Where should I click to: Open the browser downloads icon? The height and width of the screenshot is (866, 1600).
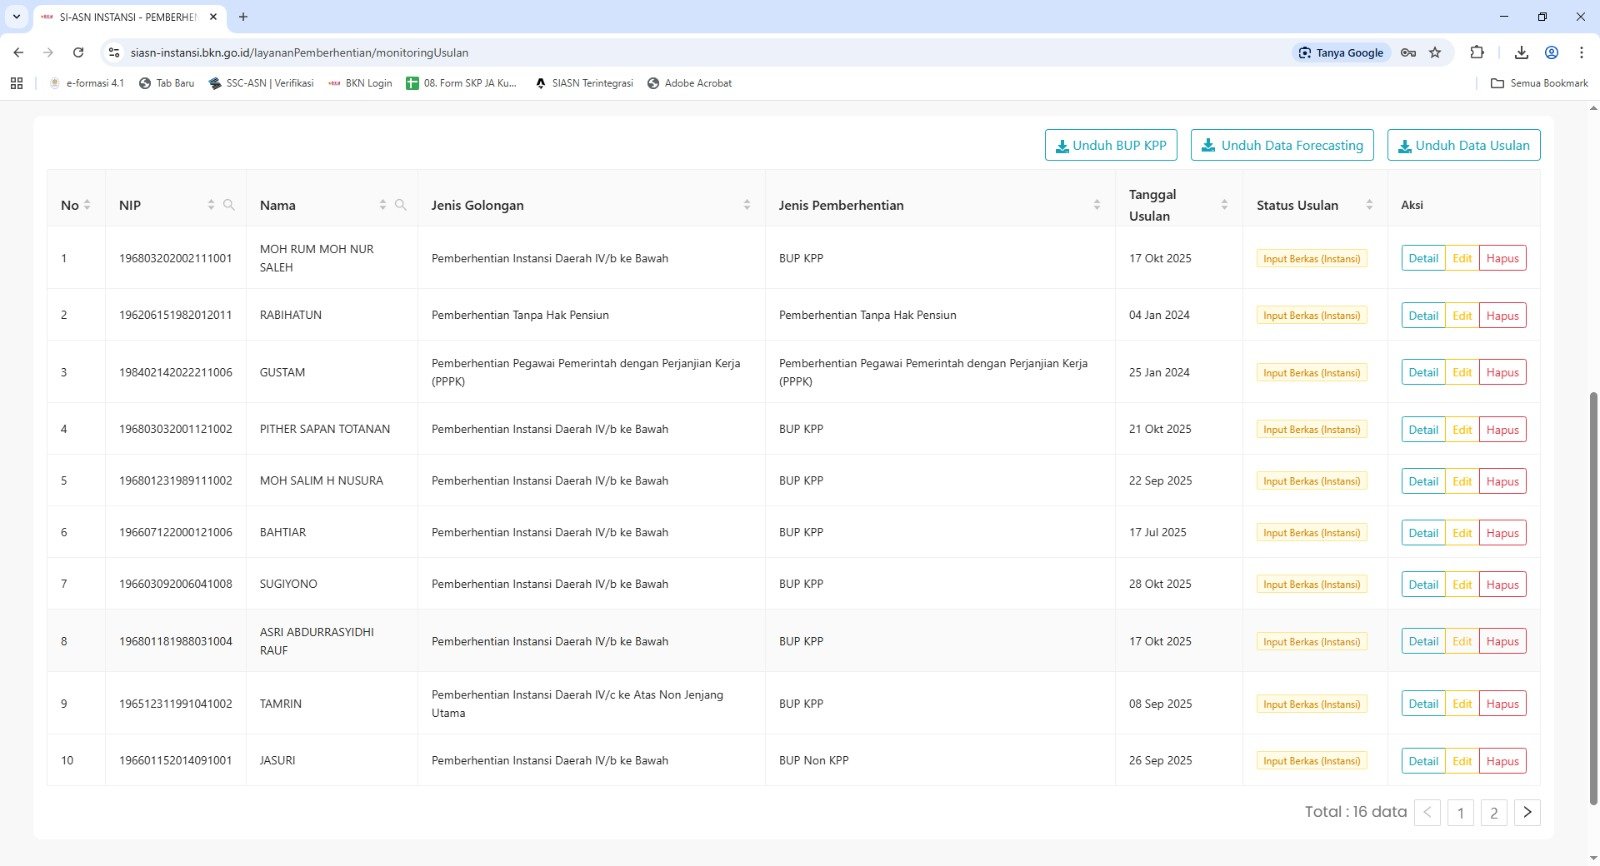tap(1521, 53)
